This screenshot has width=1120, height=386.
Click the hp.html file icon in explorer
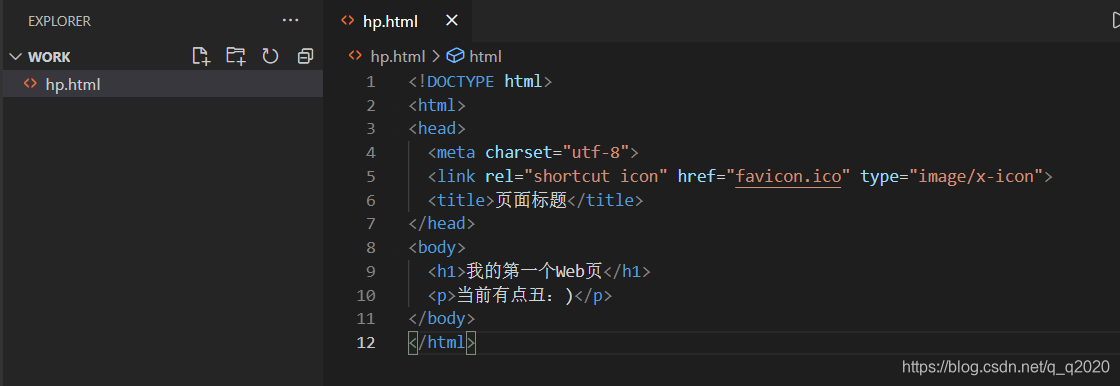pyautogui.click(x=30, y=84)
